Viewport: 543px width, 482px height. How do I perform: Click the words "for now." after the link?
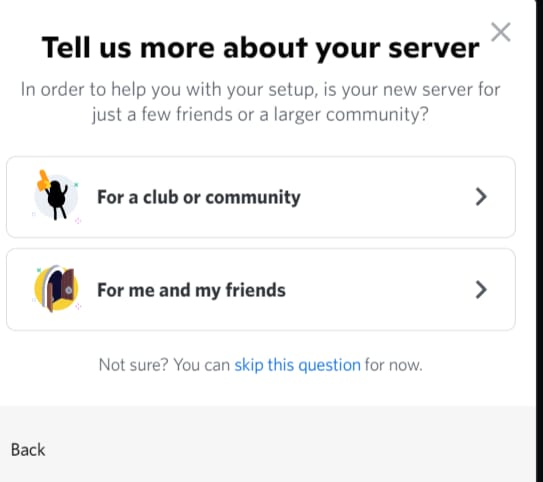pos(393,365)
